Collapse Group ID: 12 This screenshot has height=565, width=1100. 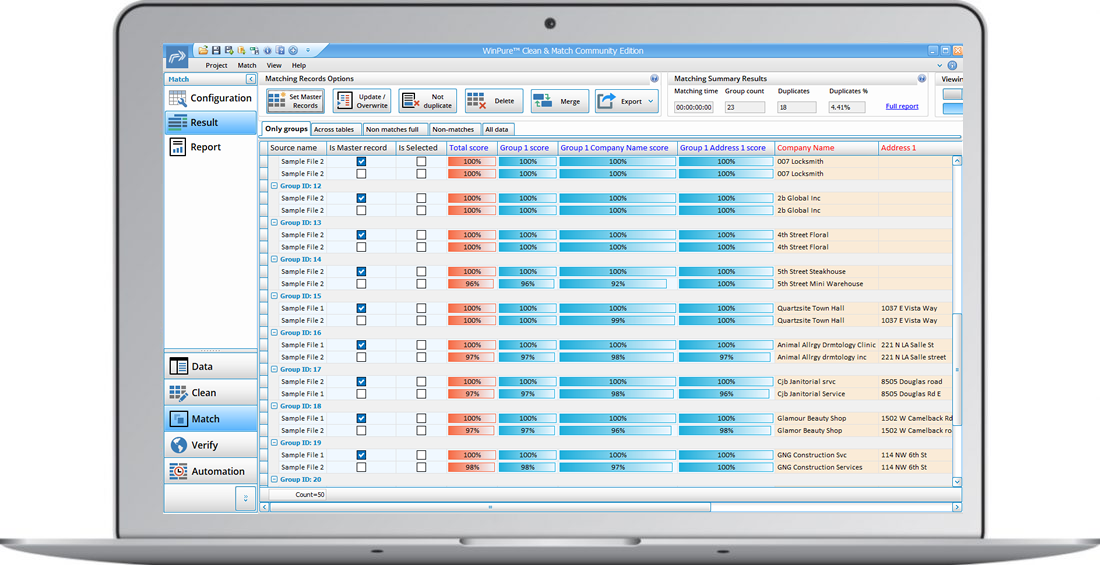(x=274, y=186)
